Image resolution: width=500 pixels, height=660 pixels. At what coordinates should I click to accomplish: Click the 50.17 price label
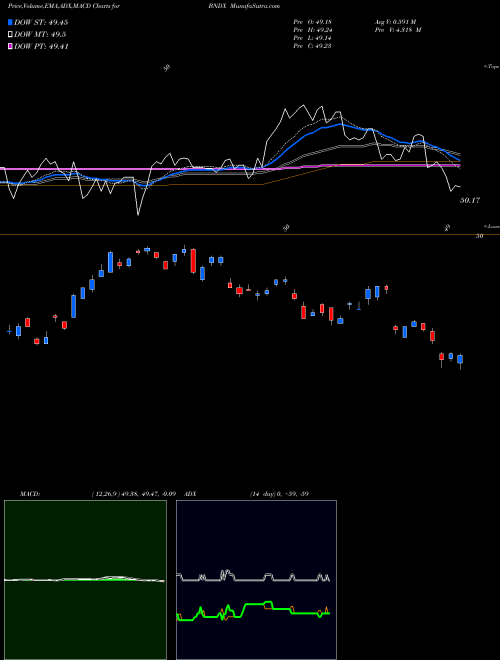point(470,201)
